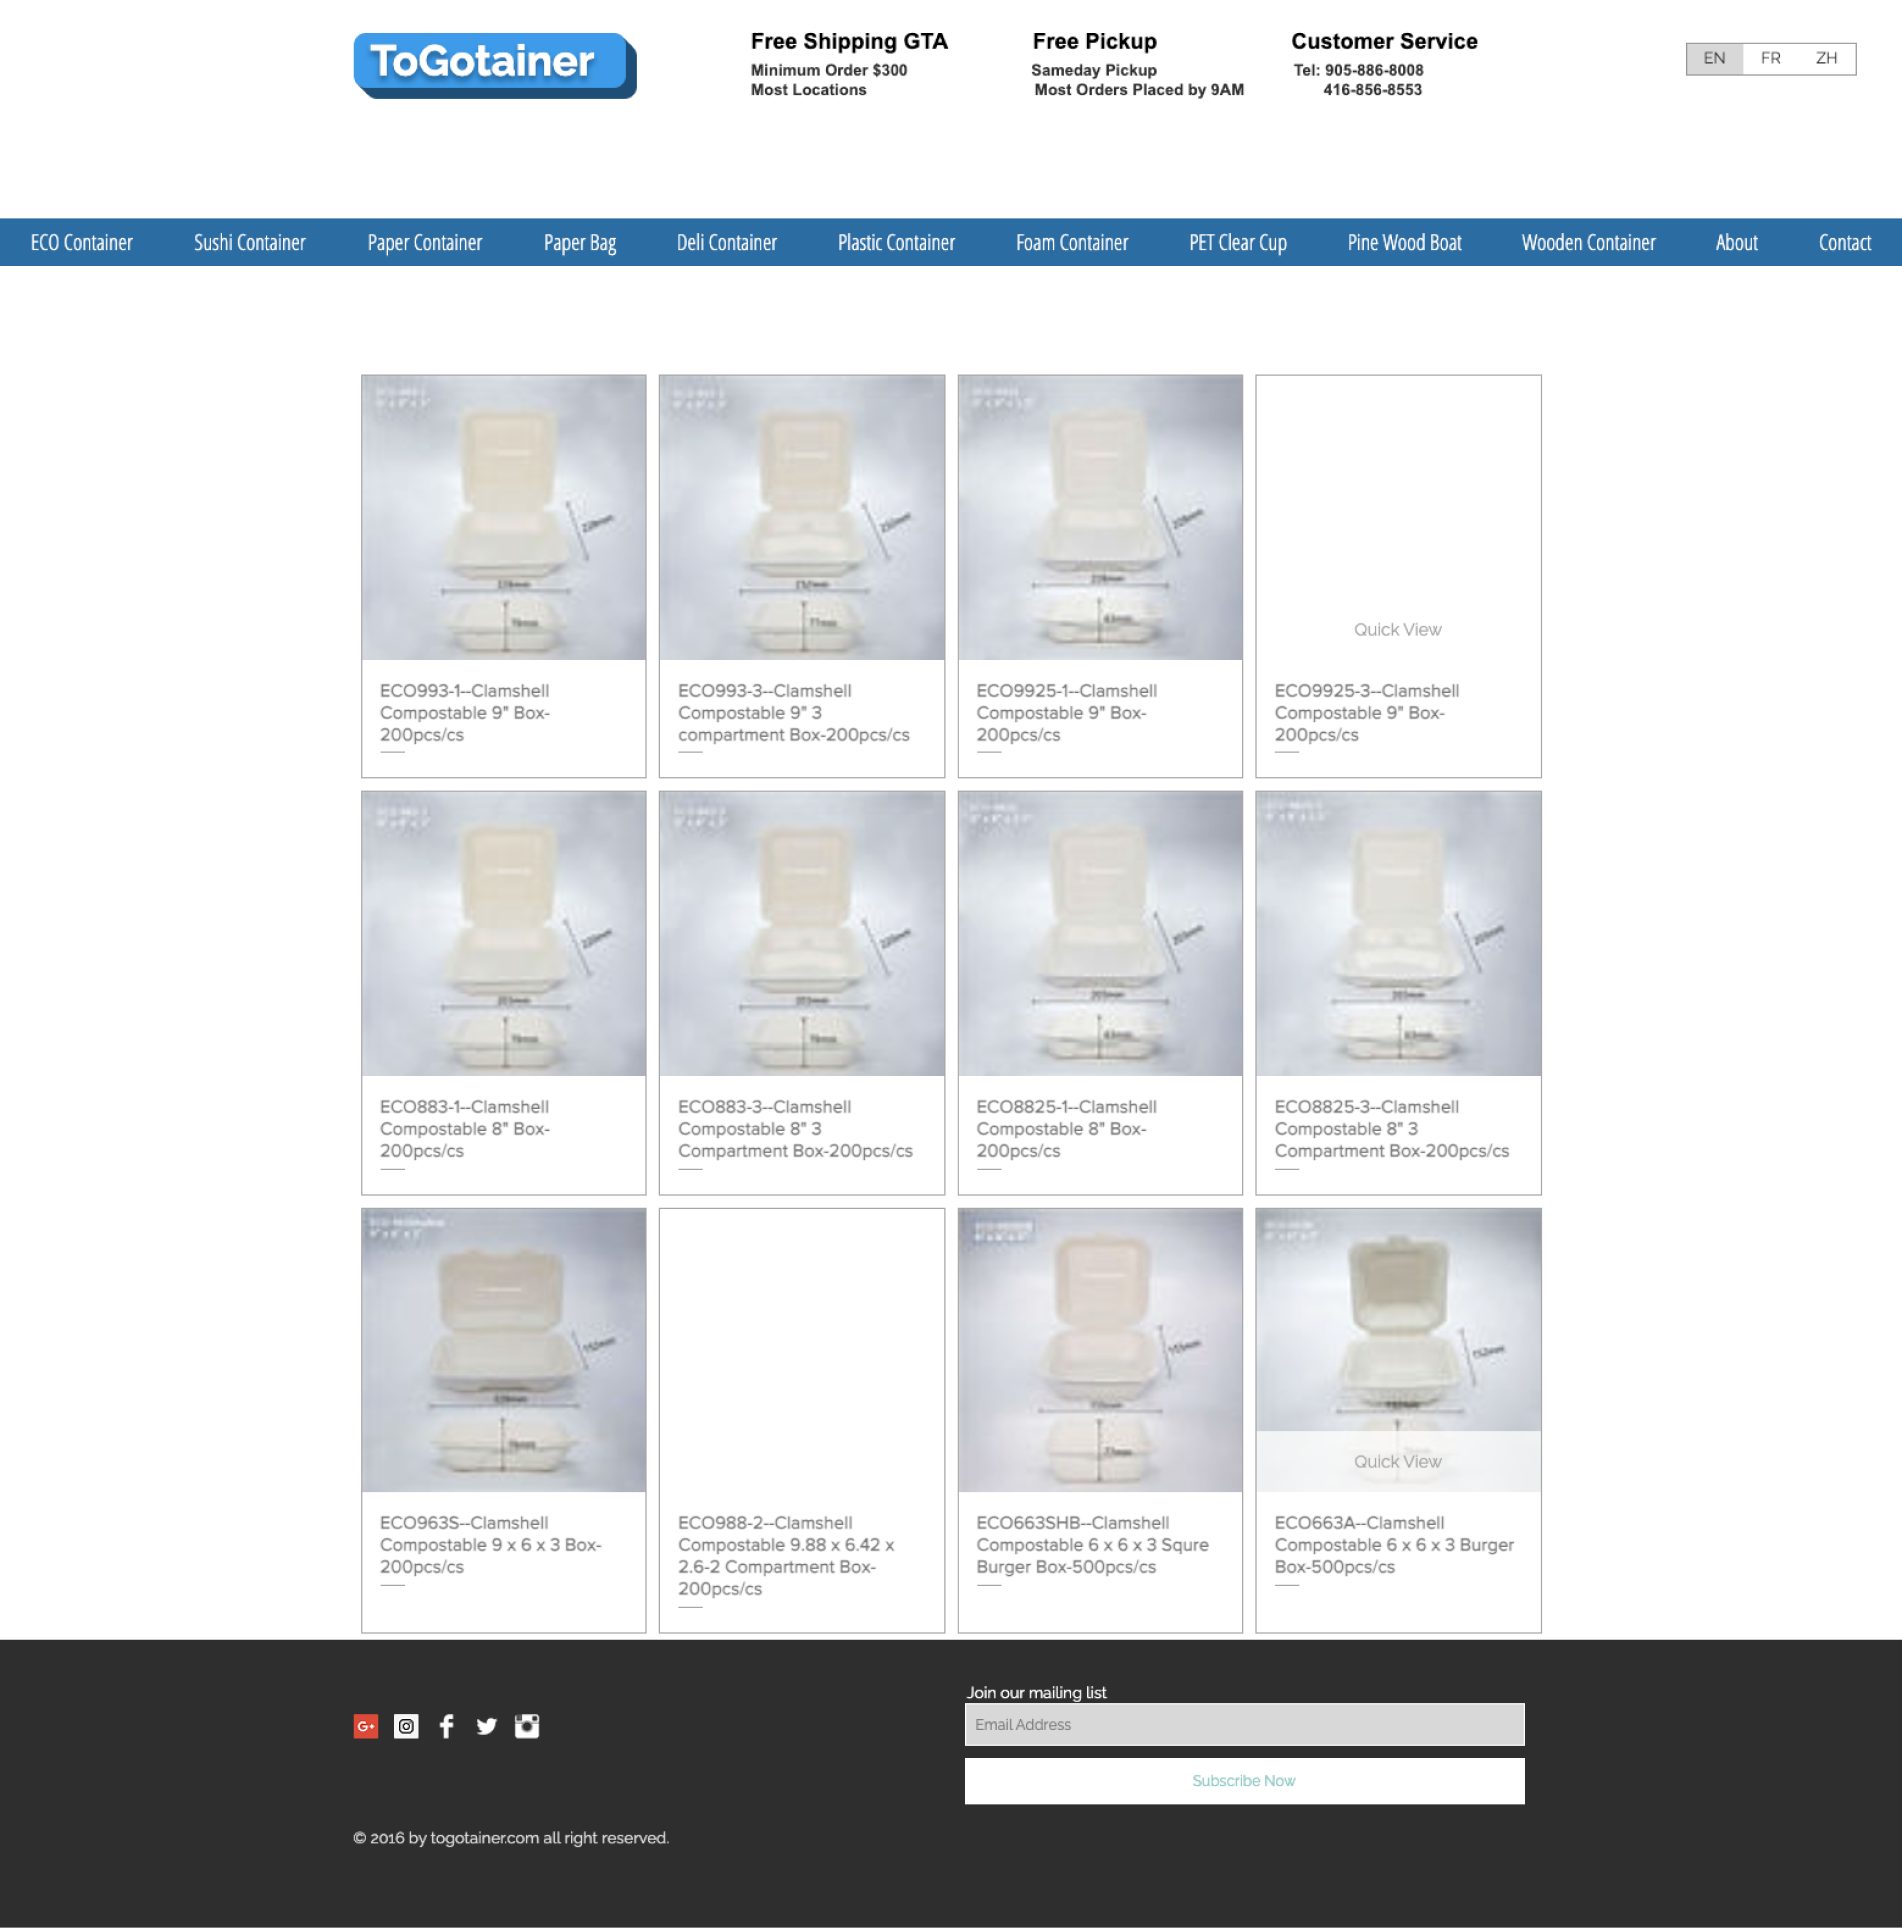Open the ECO663A Burger Box product title

tap(1394, 1544)
